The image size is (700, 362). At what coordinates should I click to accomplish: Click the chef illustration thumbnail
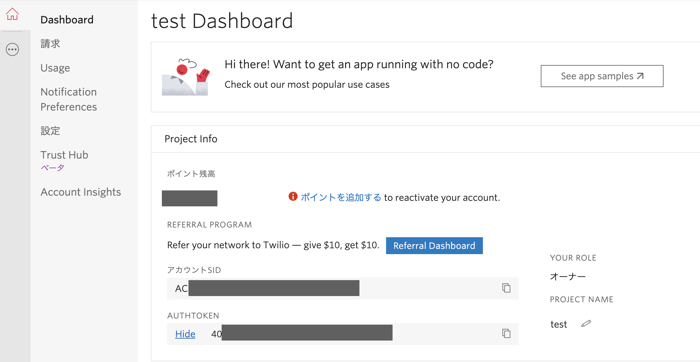tap(186, 77)
